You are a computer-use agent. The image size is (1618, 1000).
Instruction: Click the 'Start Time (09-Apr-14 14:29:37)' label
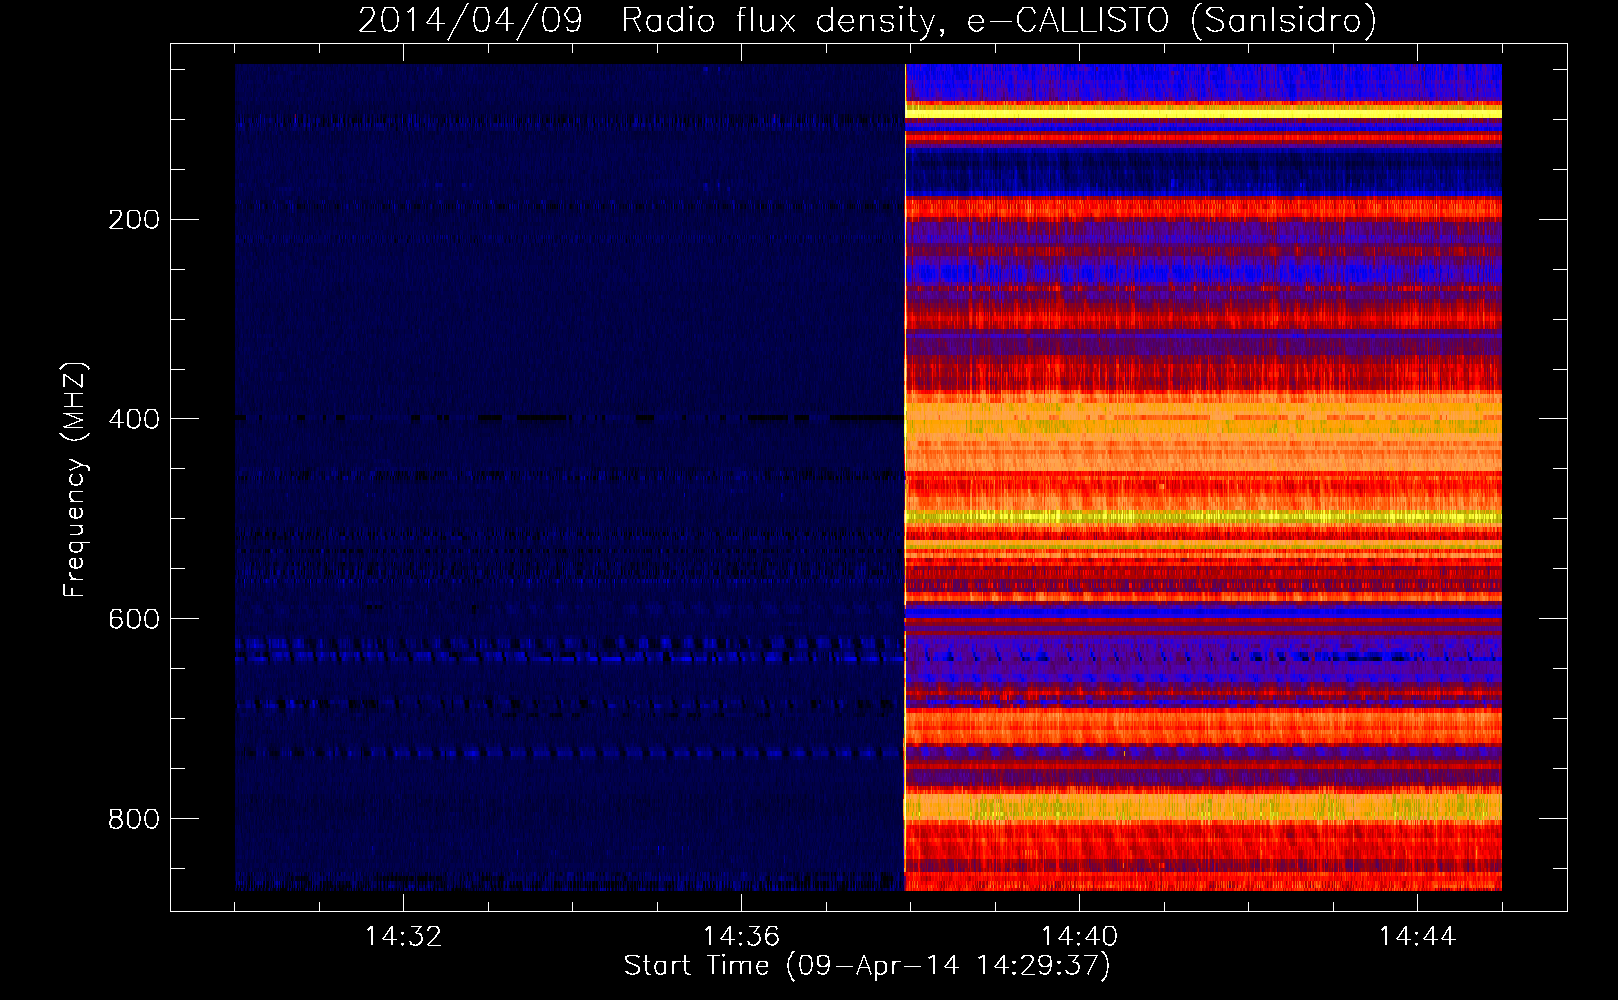coord(867,966)
